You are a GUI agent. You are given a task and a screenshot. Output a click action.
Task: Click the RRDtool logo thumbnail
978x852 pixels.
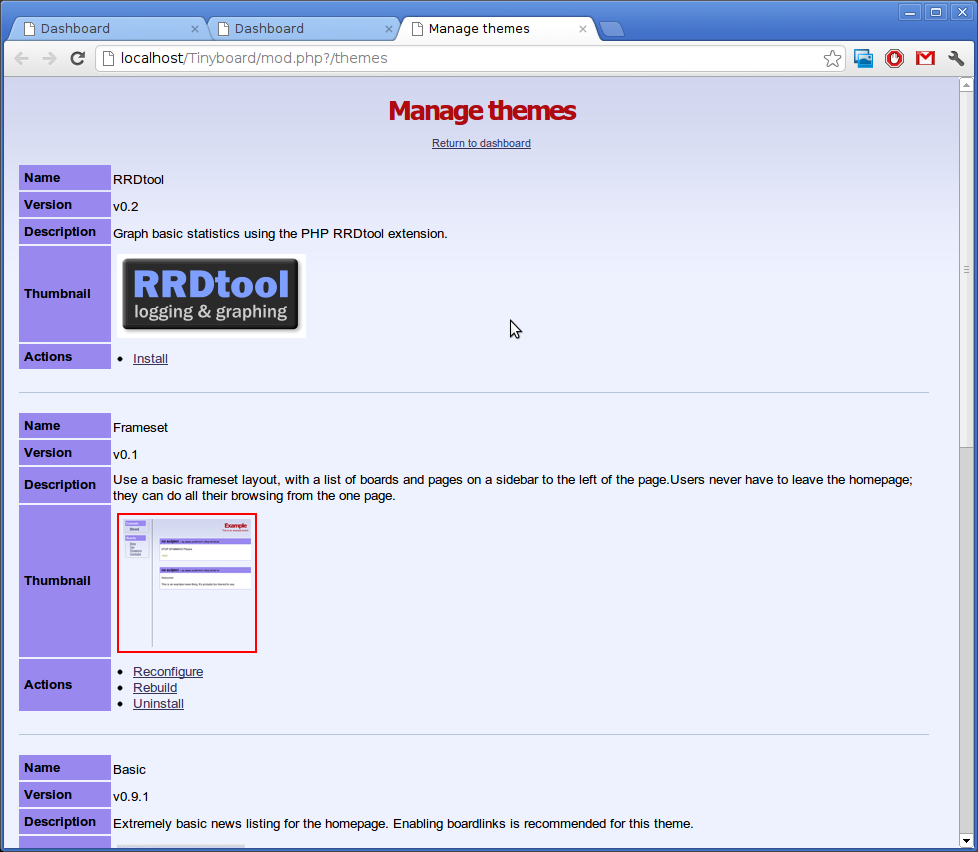(211, 296)
